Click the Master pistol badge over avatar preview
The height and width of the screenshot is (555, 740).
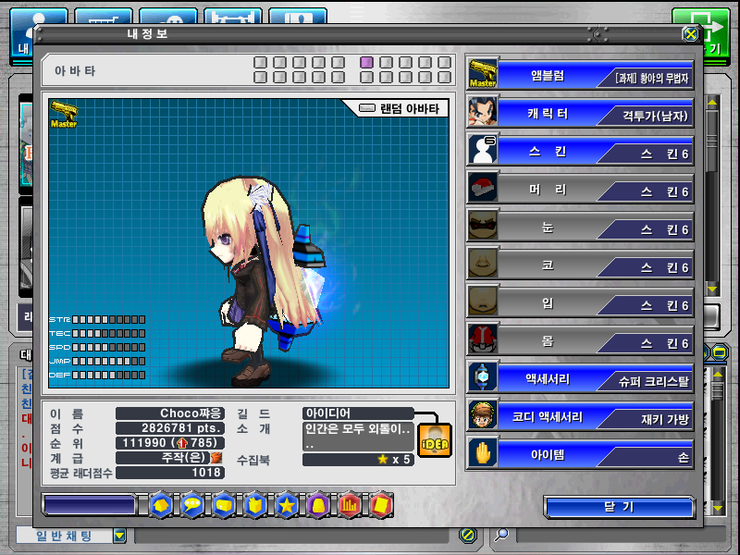(64, 115)
